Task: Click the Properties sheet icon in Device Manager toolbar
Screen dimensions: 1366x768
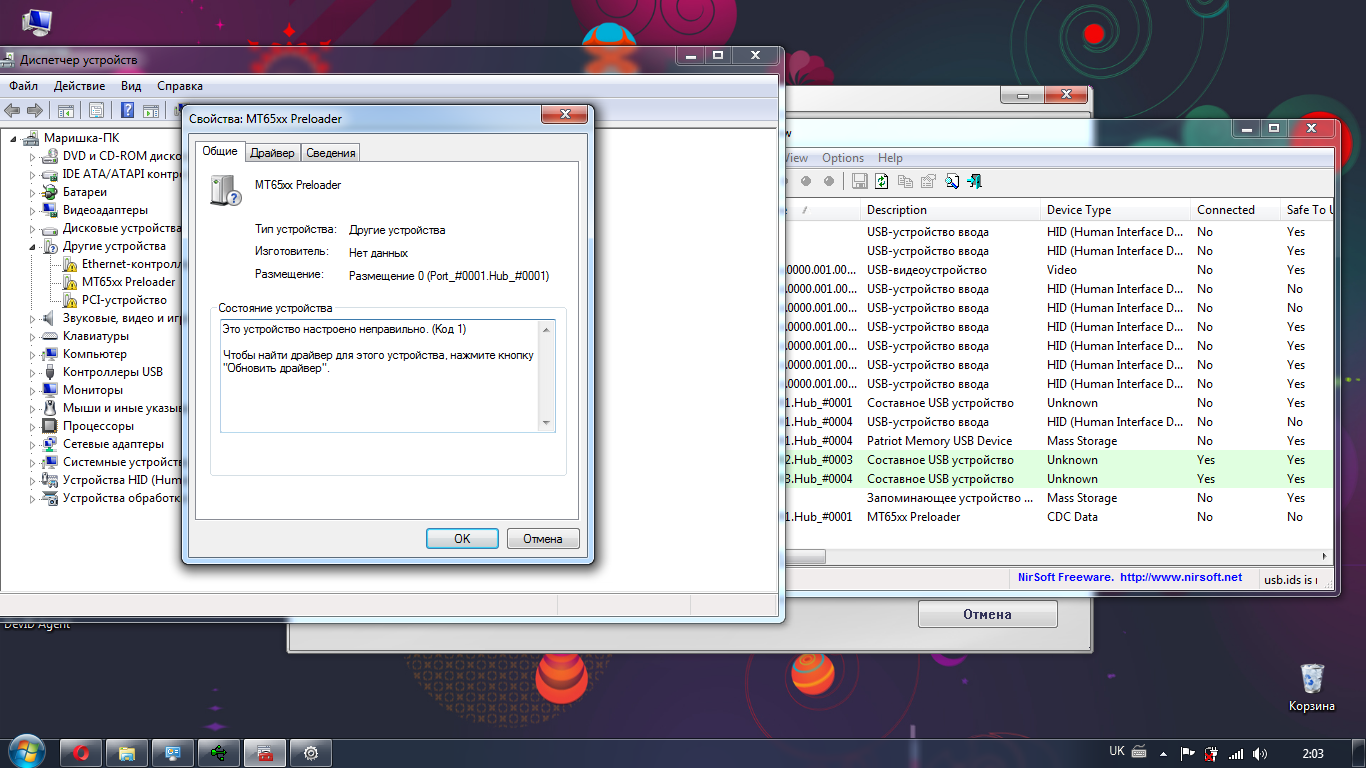Action: click(x=97, y=110)
